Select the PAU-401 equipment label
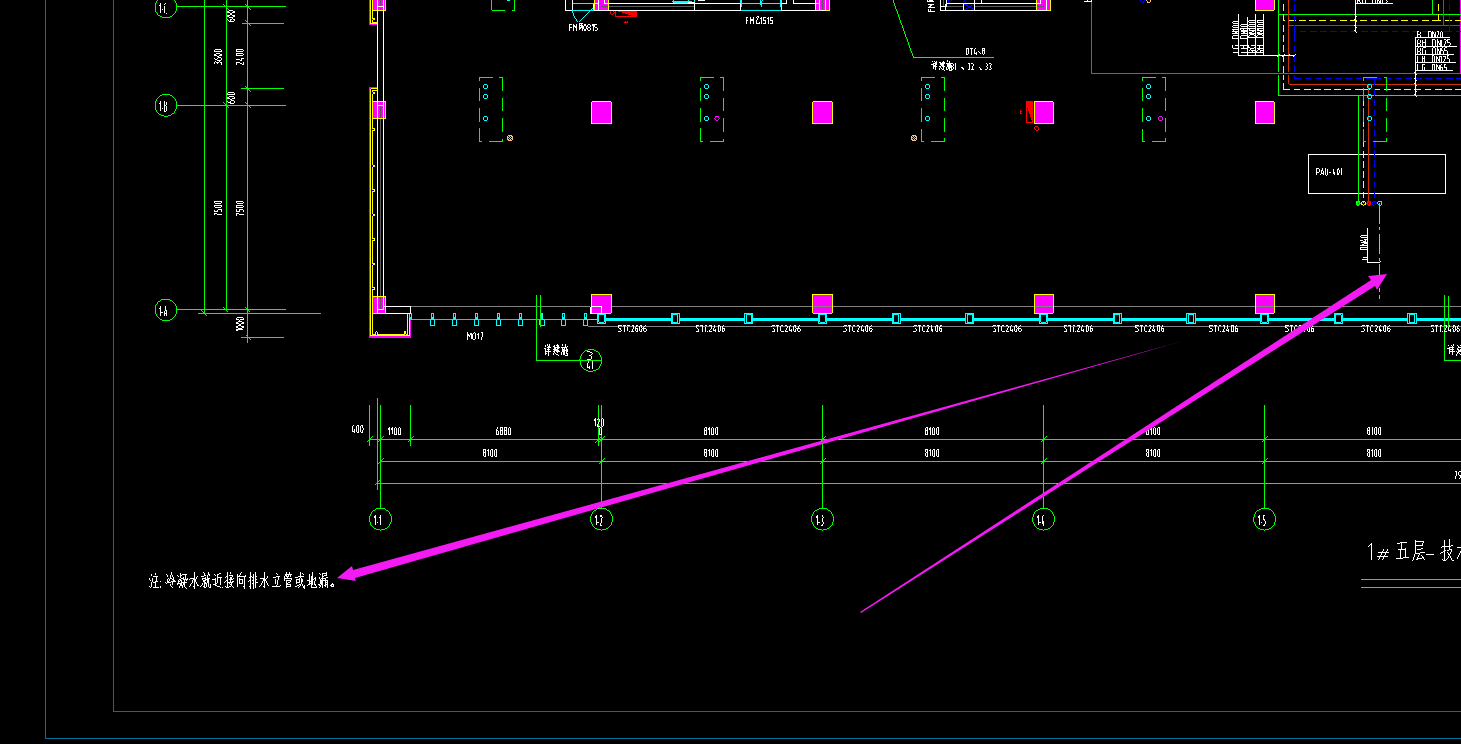Image resolution: width=1461 pixels, height=744 pixels. pyautogui.click(x=1329, y=172)
